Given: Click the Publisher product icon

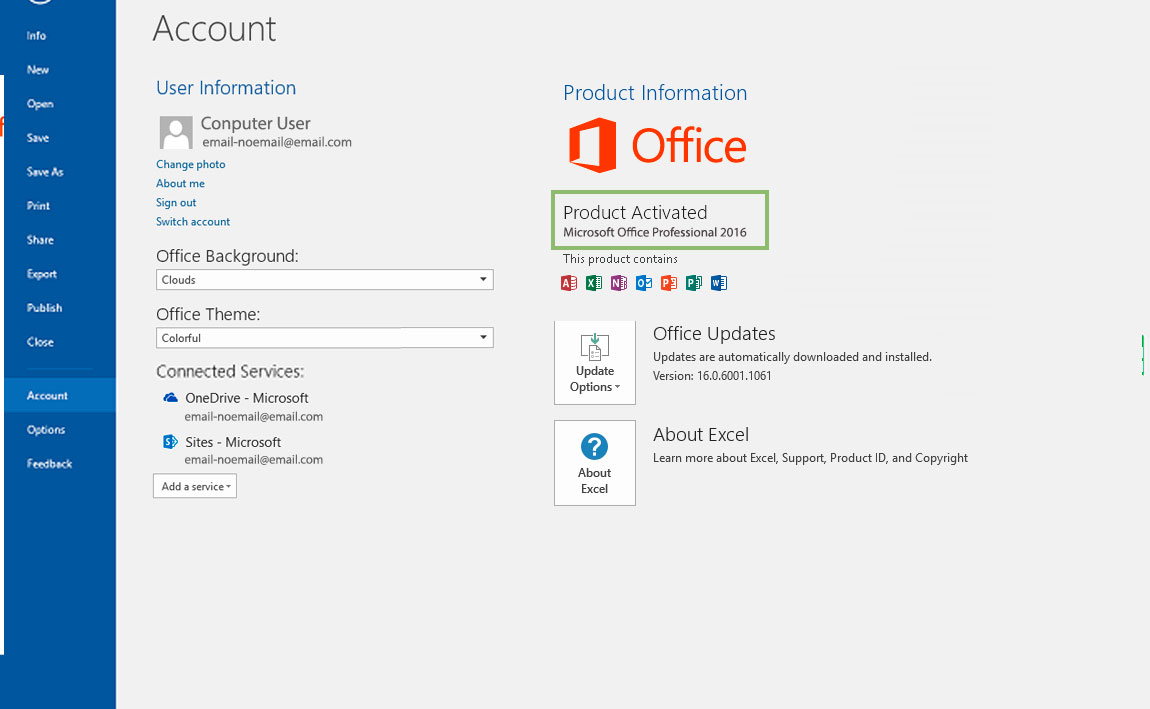Looking at the screenshot, I should click(x=694, y=283).
